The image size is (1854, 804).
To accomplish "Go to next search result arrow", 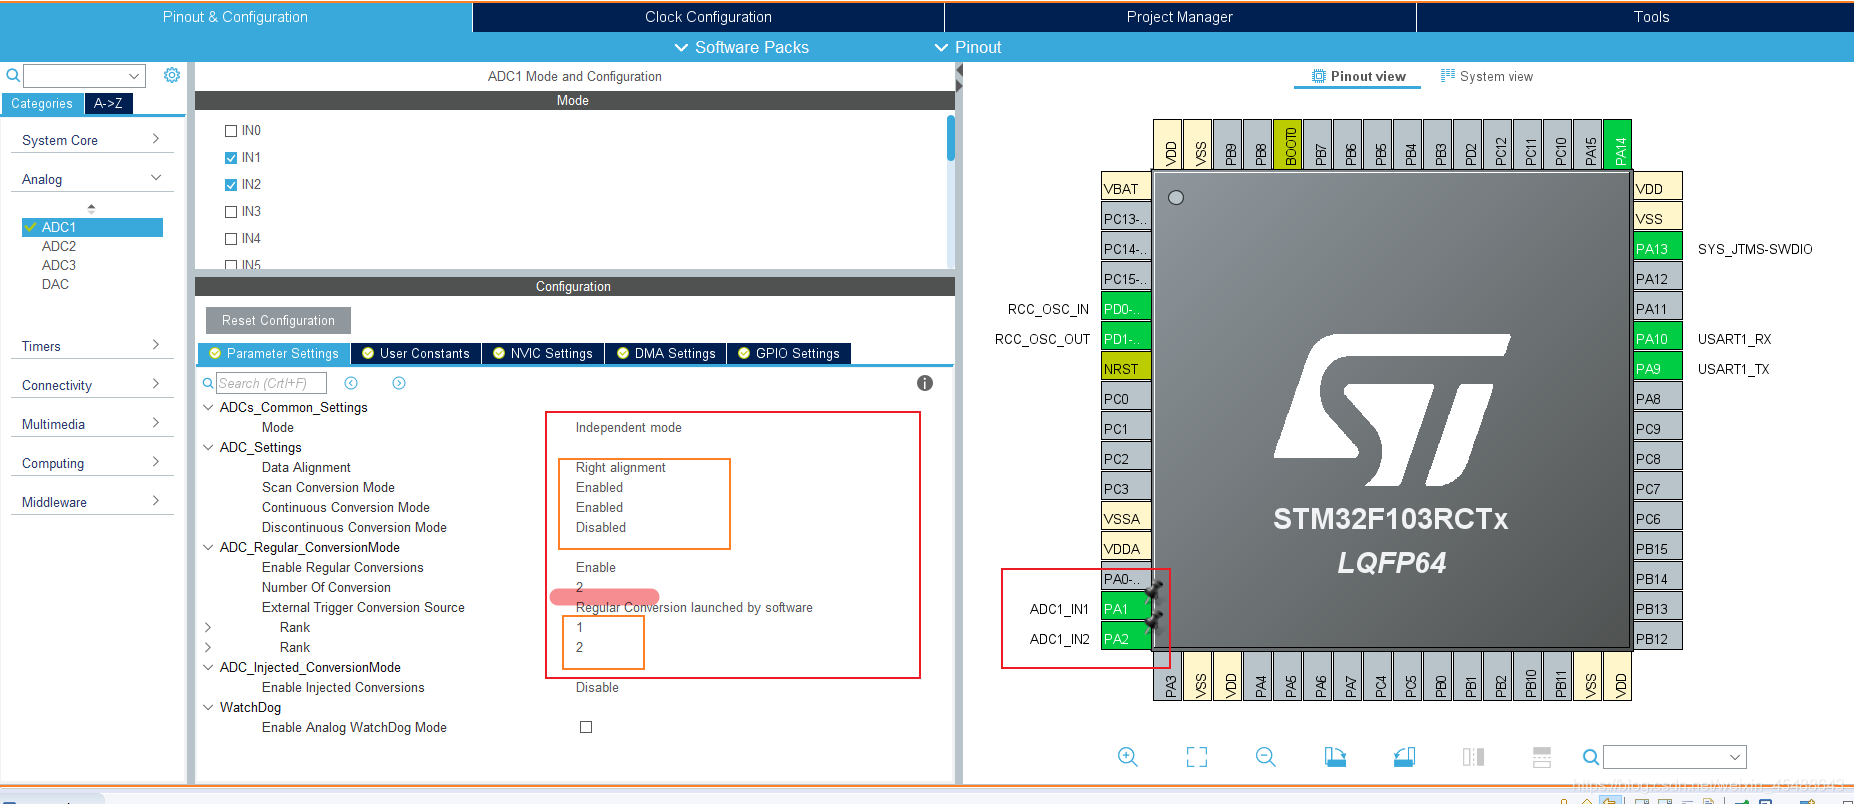I will coord(399,383).
